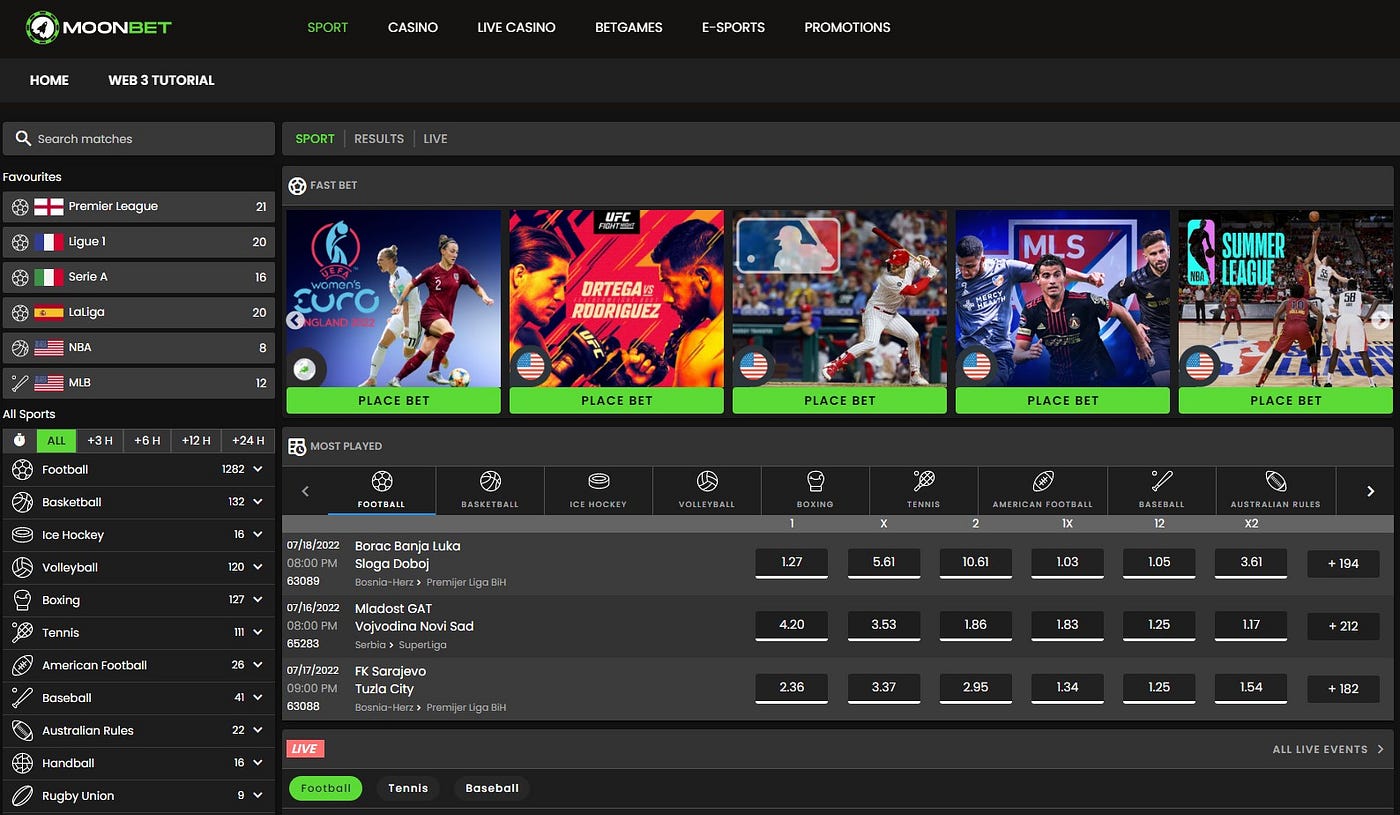
Task: Expand the Ice Hockey sport chevron
Action: pyautogui.click(x=258, y=535)
